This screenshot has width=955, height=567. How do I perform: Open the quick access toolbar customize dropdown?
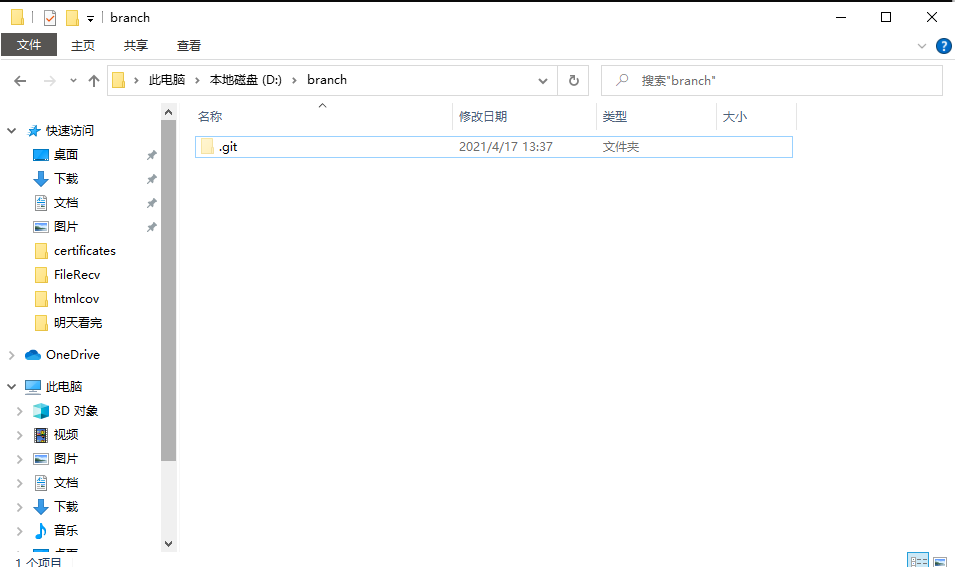tap(90, 18)
